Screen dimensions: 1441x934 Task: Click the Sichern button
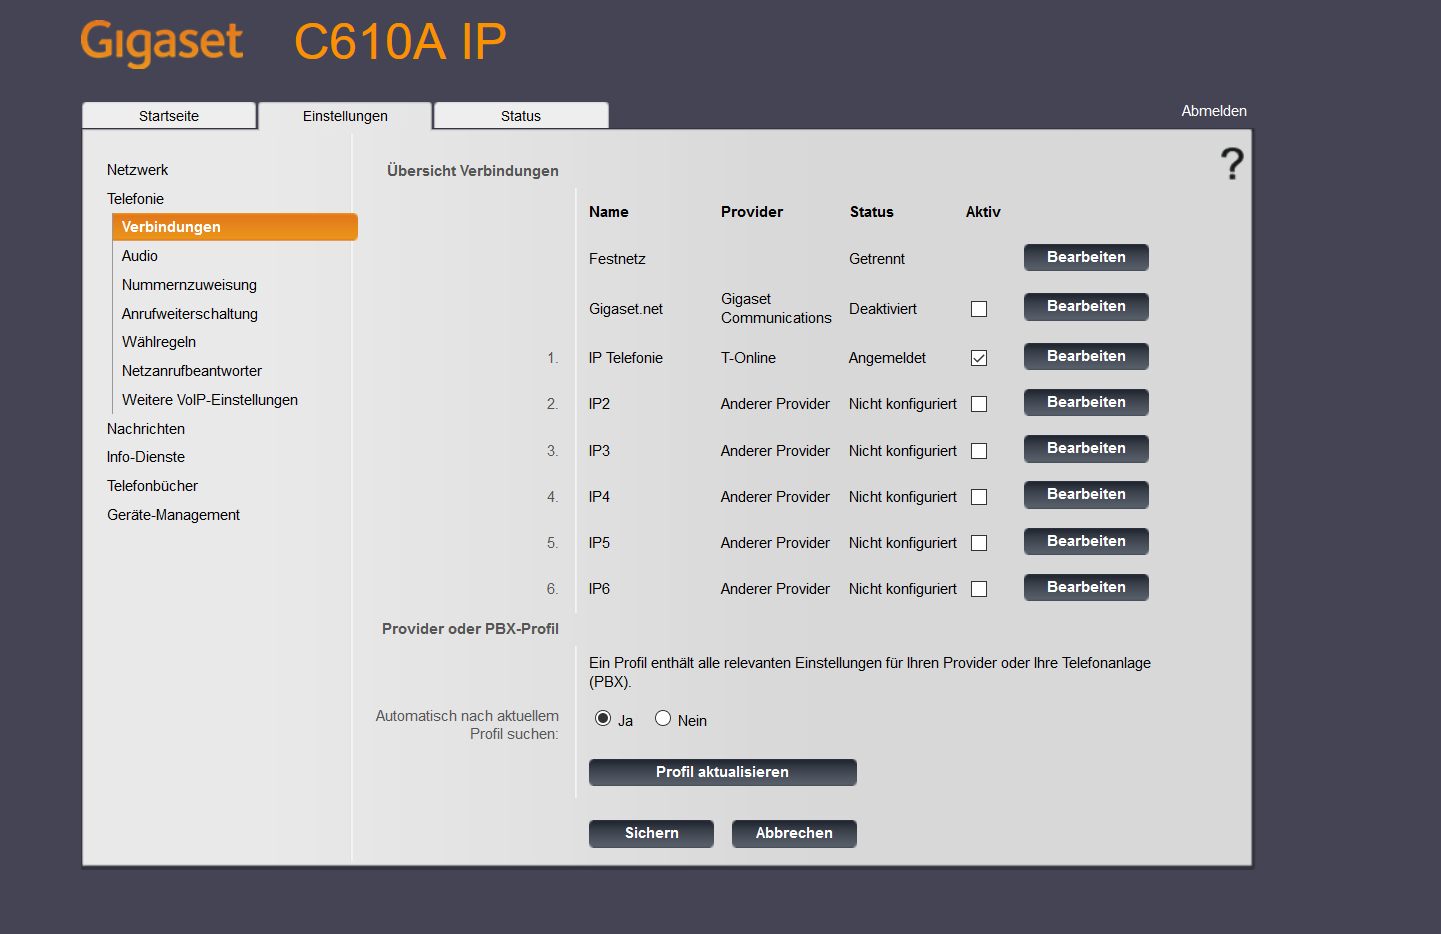coord(651,833)
